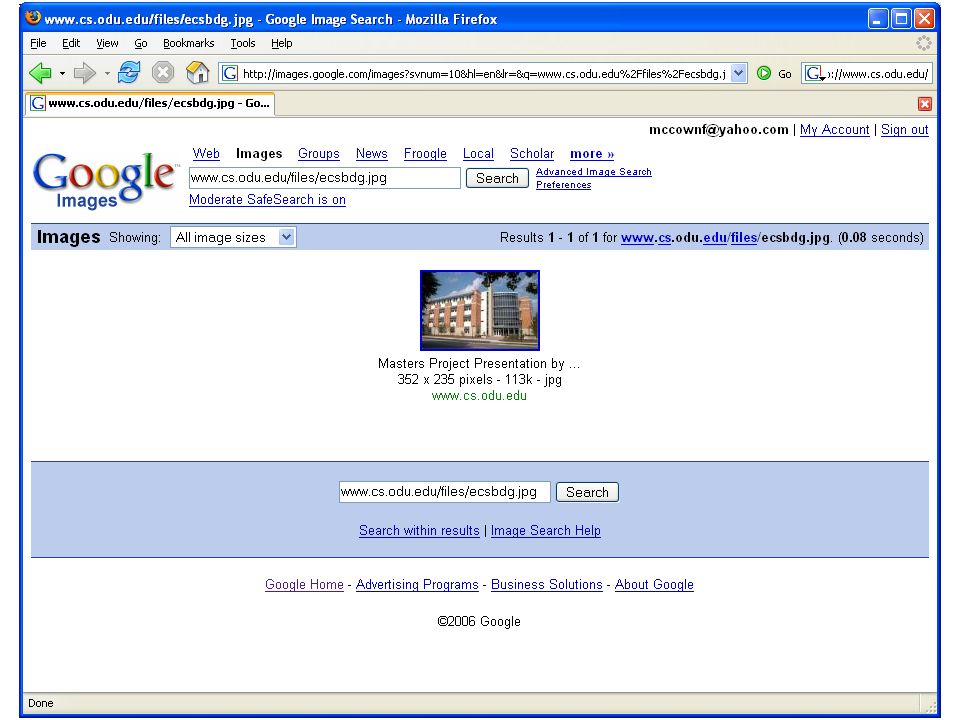Open the Tools menu

click(242, 43)
